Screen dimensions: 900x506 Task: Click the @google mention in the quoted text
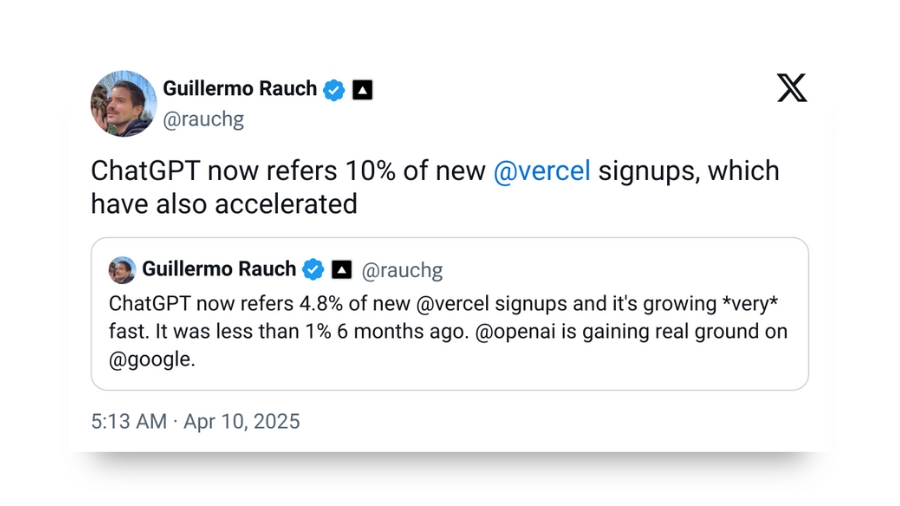click(x=152, y=360)
